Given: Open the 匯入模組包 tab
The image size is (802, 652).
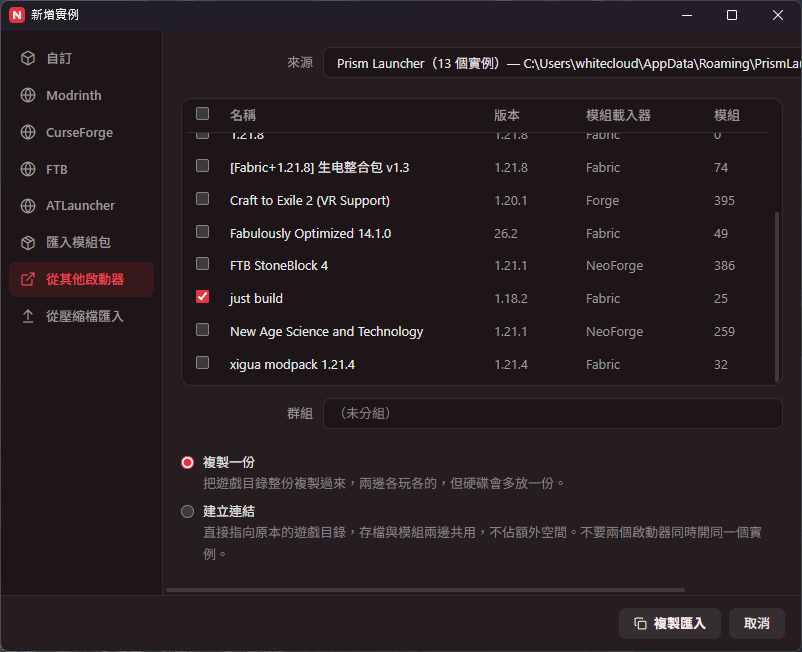Looking at the screenshot, I should pos(81,242).
